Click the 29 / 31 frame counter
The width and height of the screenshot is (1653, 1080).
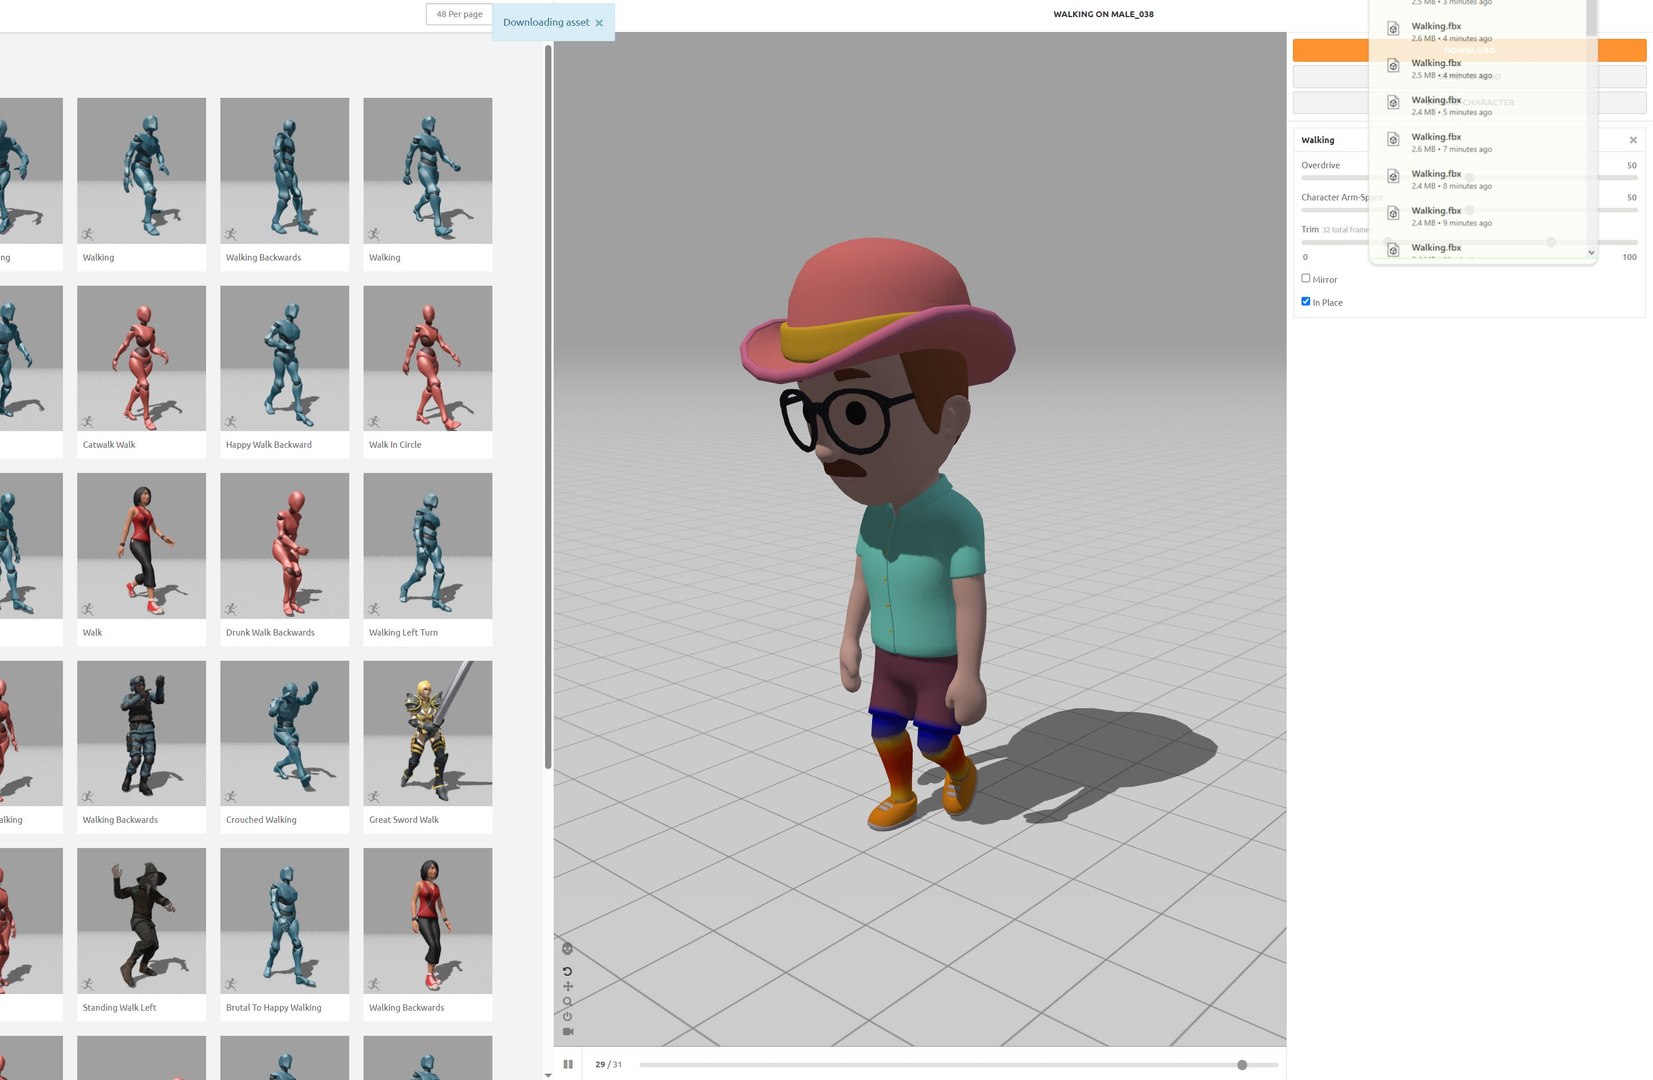point(608,1064)
